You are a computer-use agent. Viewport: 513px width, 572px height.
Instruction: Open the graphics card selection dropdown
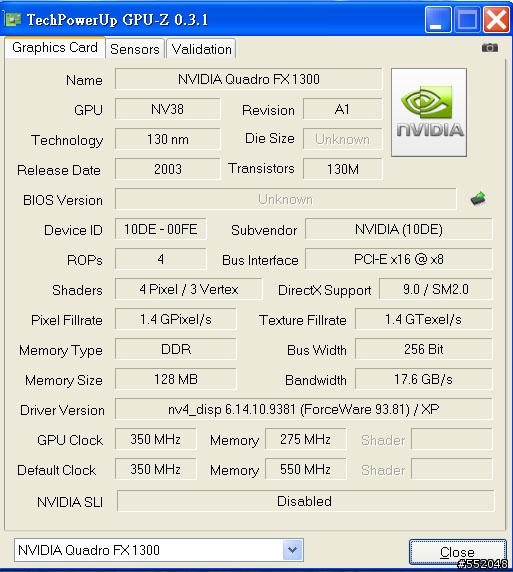pos(293,549)
